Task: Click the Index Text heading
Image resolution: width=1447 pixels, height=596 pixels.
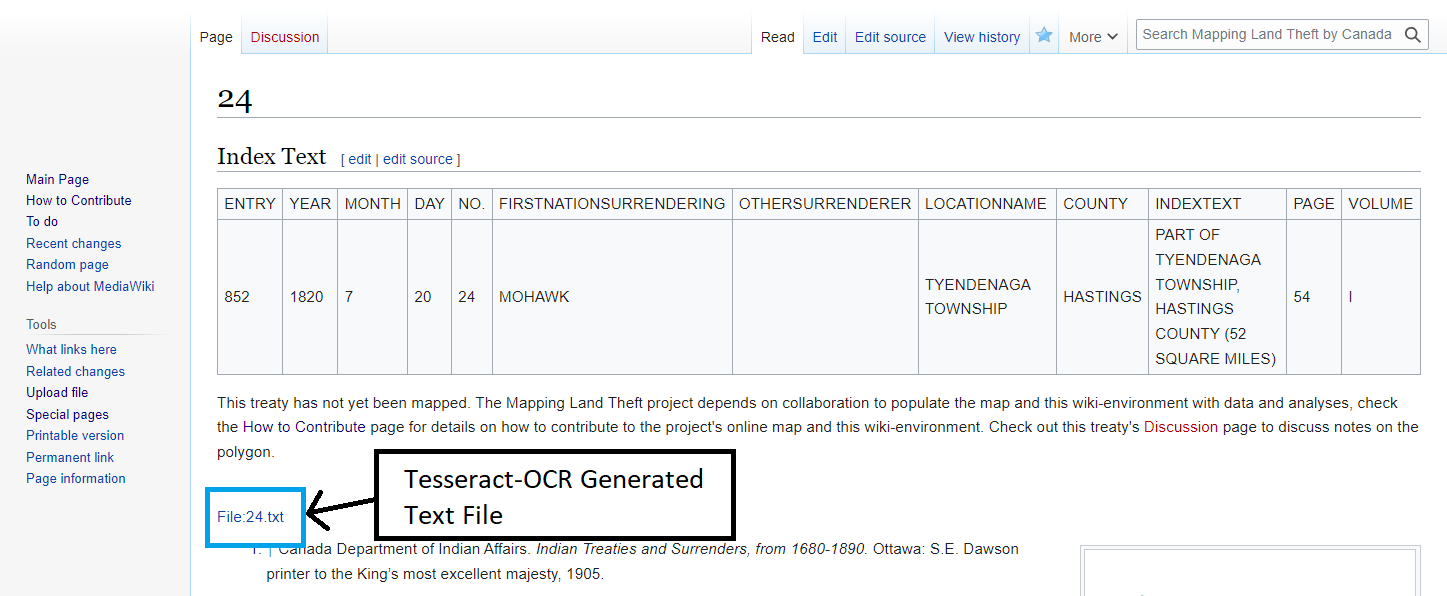Action: (x=271, y=157)
